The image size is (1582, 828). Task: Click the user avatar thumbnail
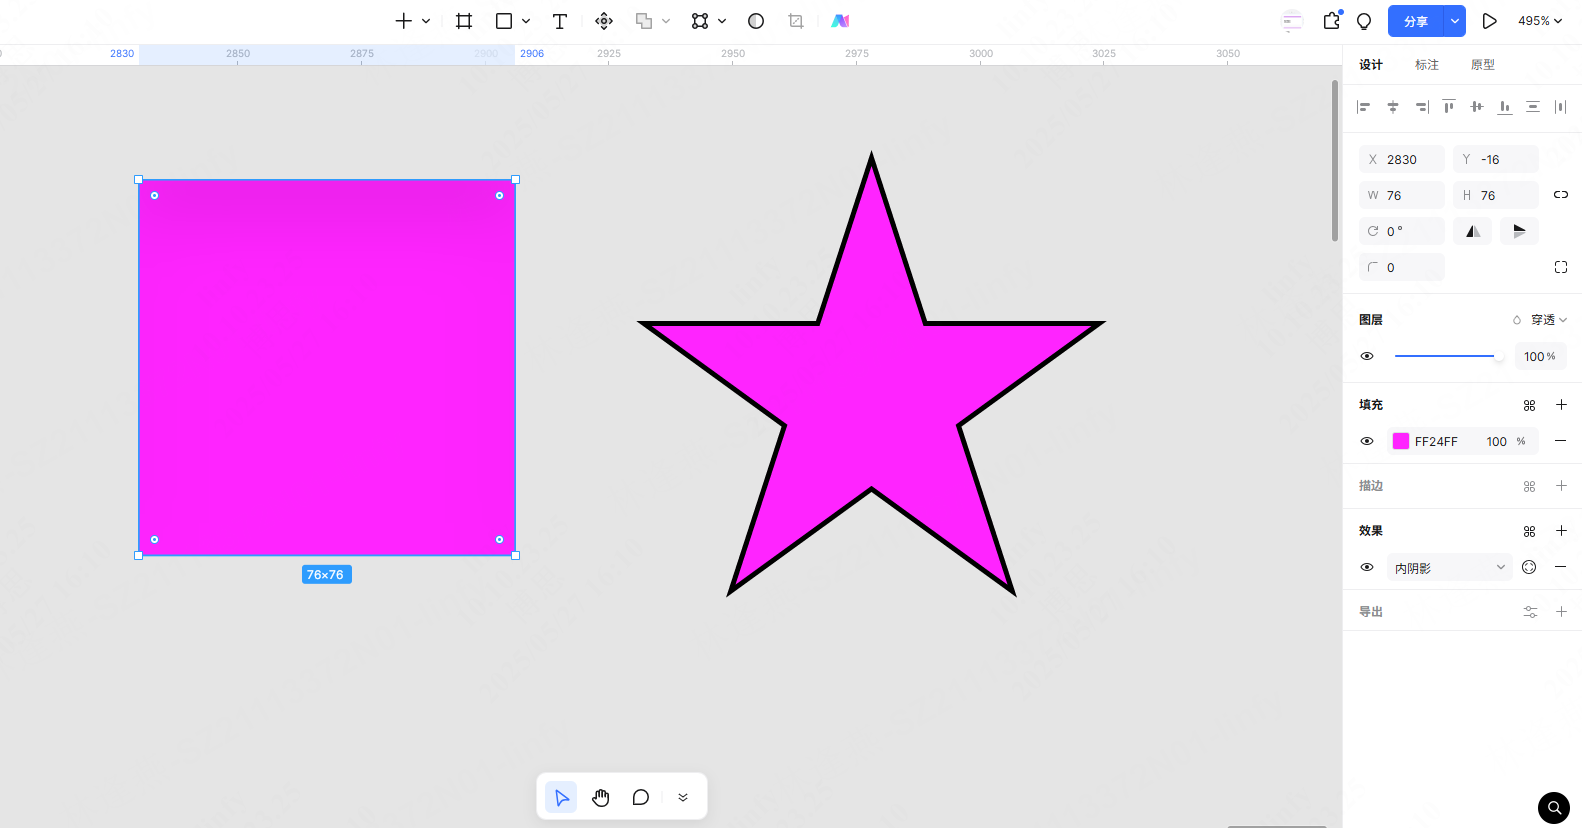1292,21
